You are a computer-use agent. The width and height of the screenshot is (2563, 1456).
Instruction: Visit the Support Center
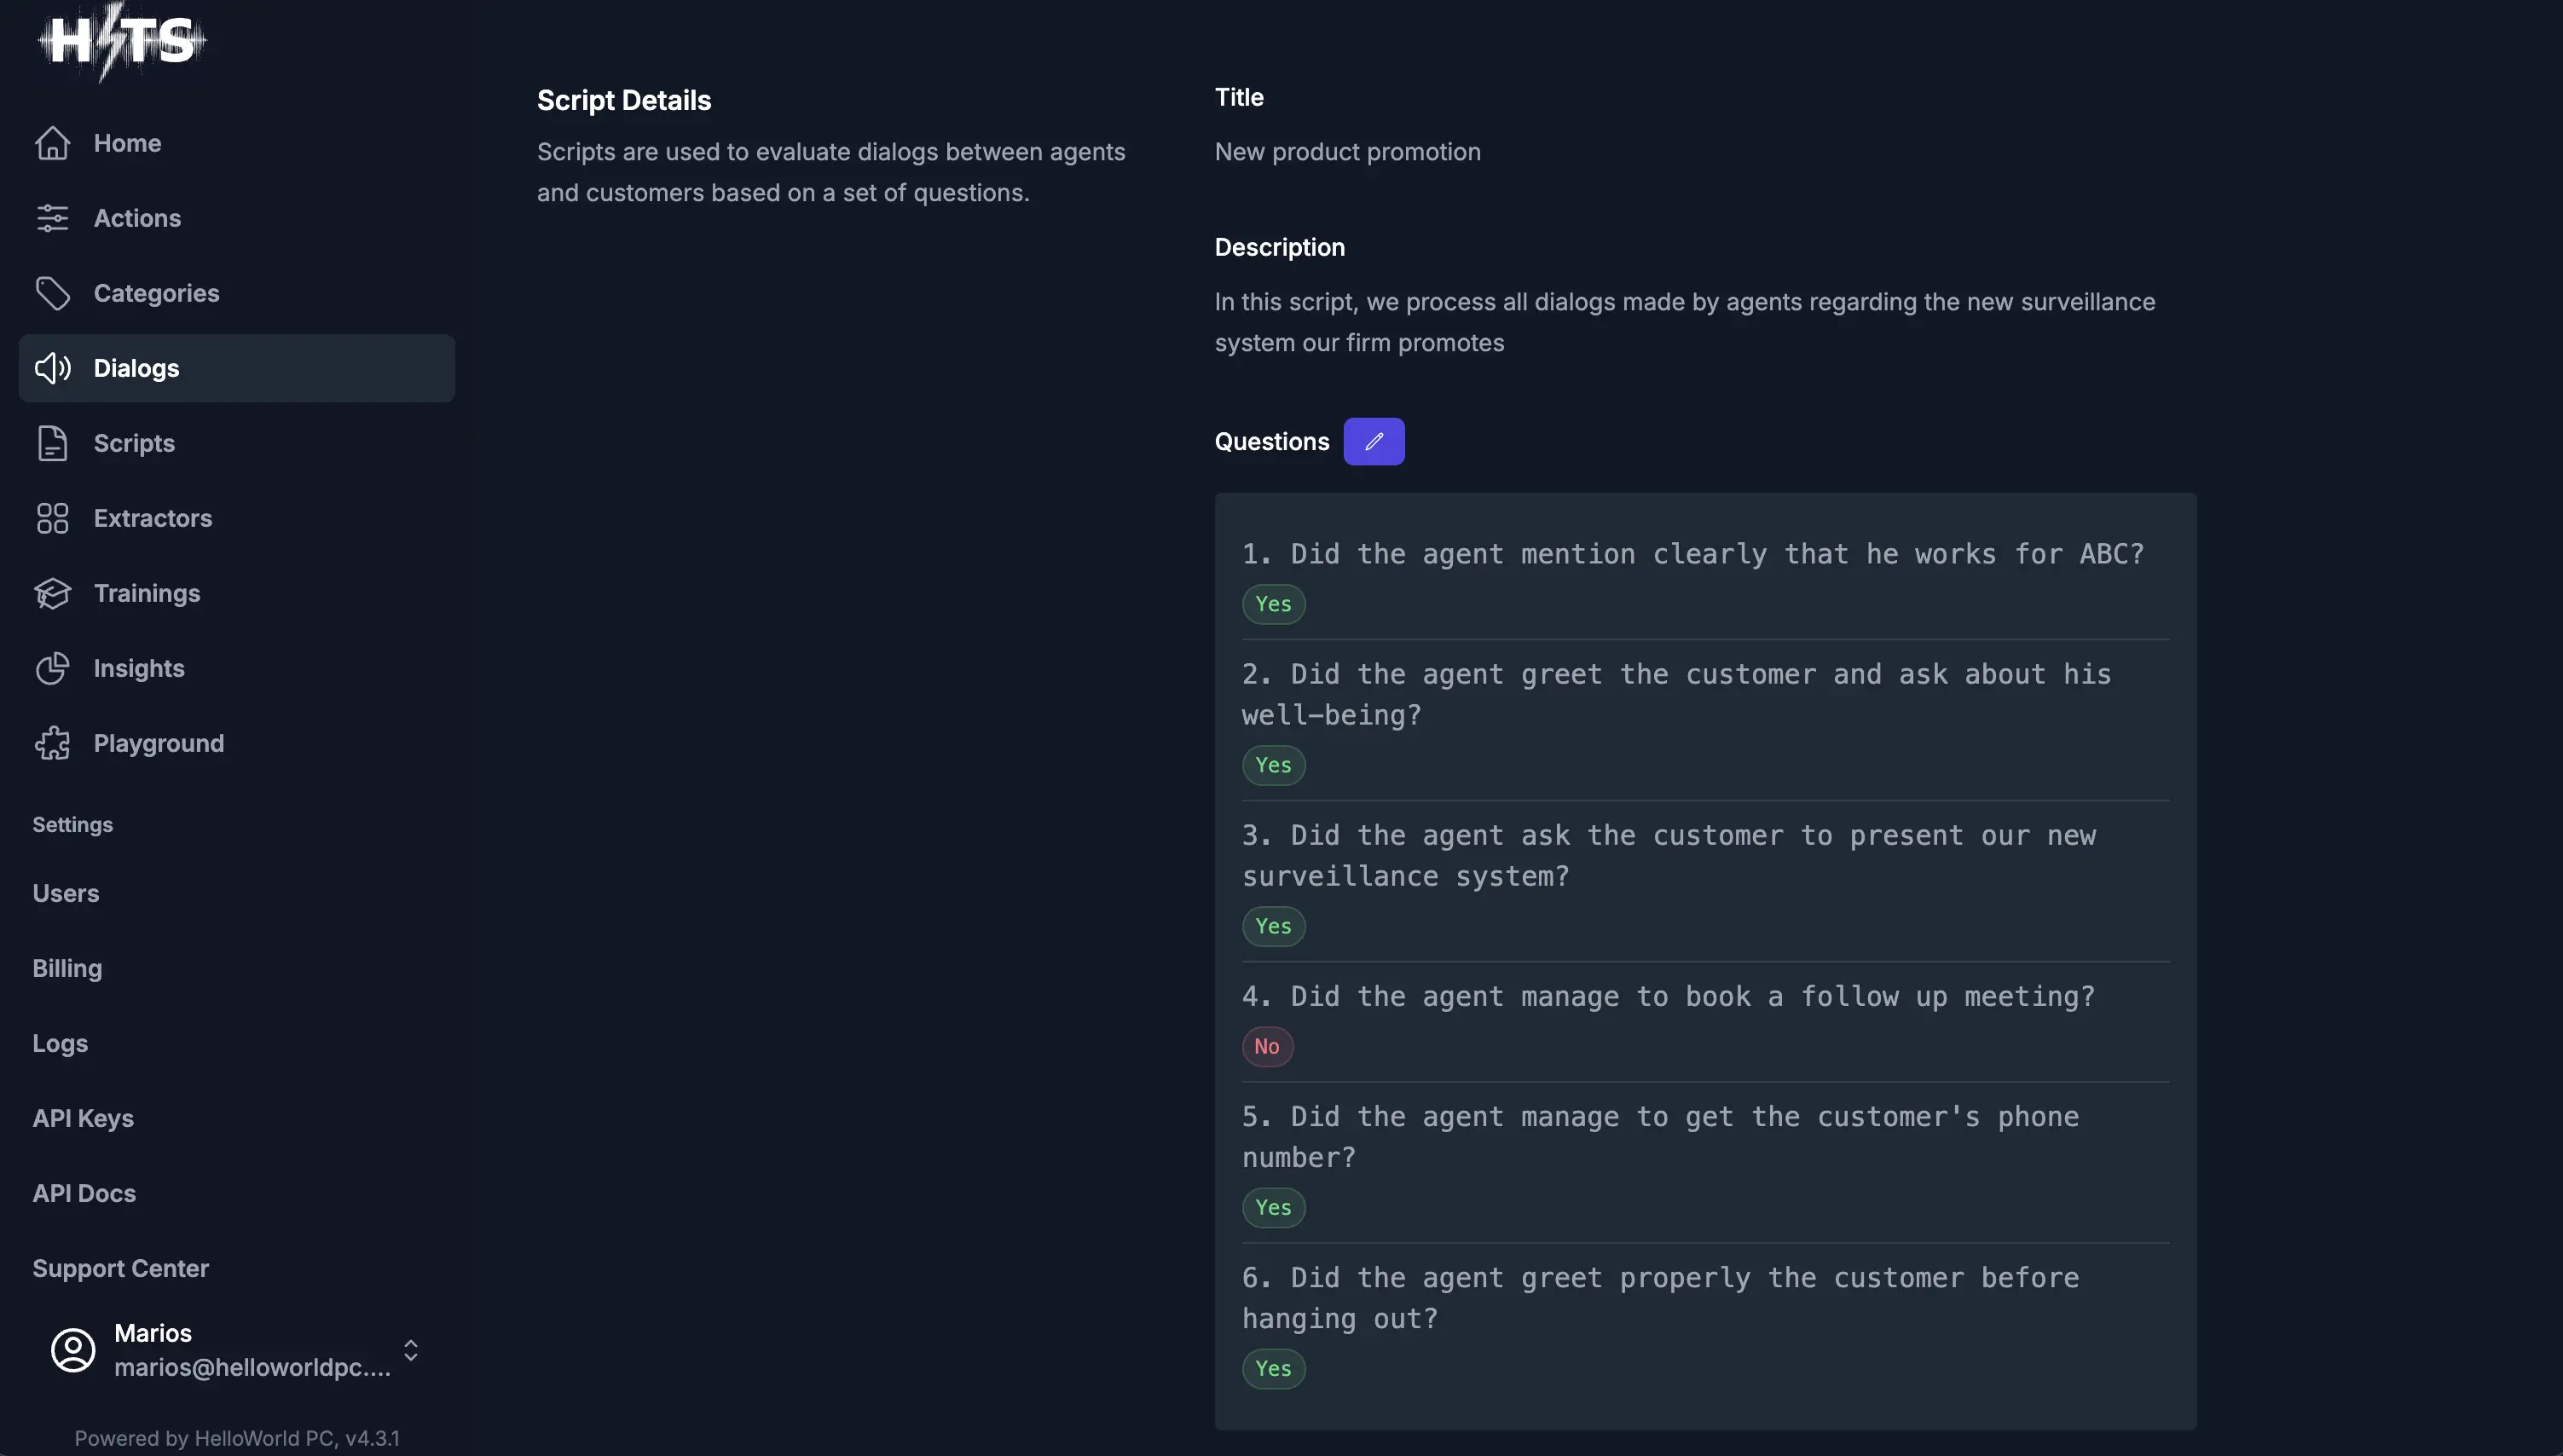tap(120, 1268)
